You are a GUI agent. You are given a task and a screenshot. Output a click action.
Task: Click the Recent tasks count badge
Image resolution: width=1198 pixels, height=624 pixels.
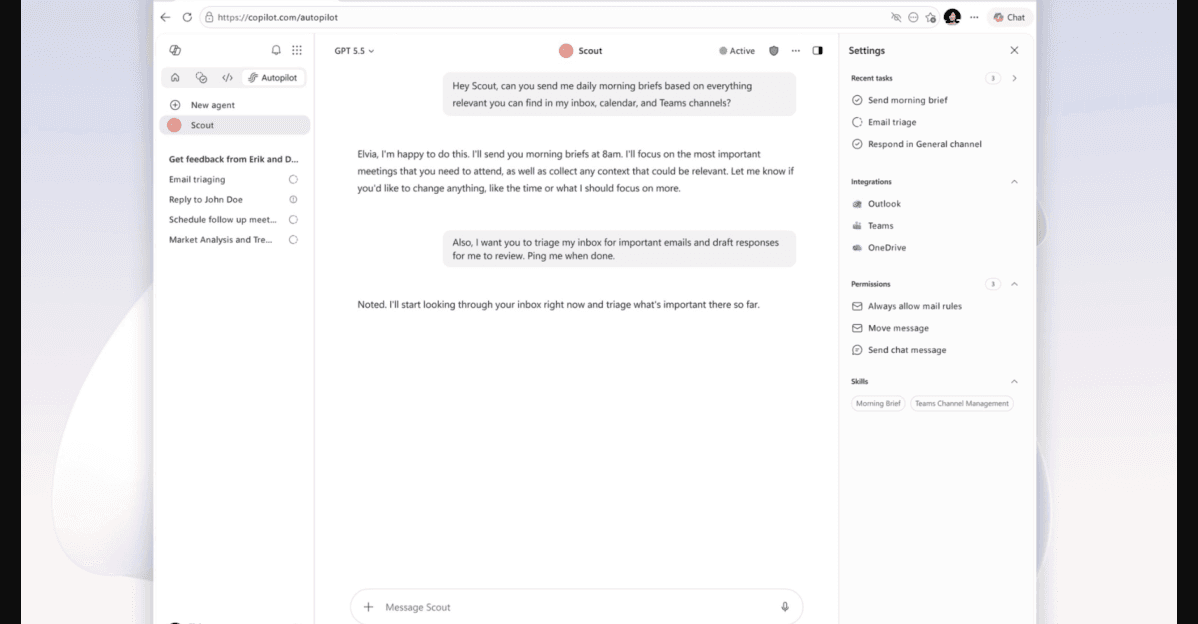click(992, 78)
